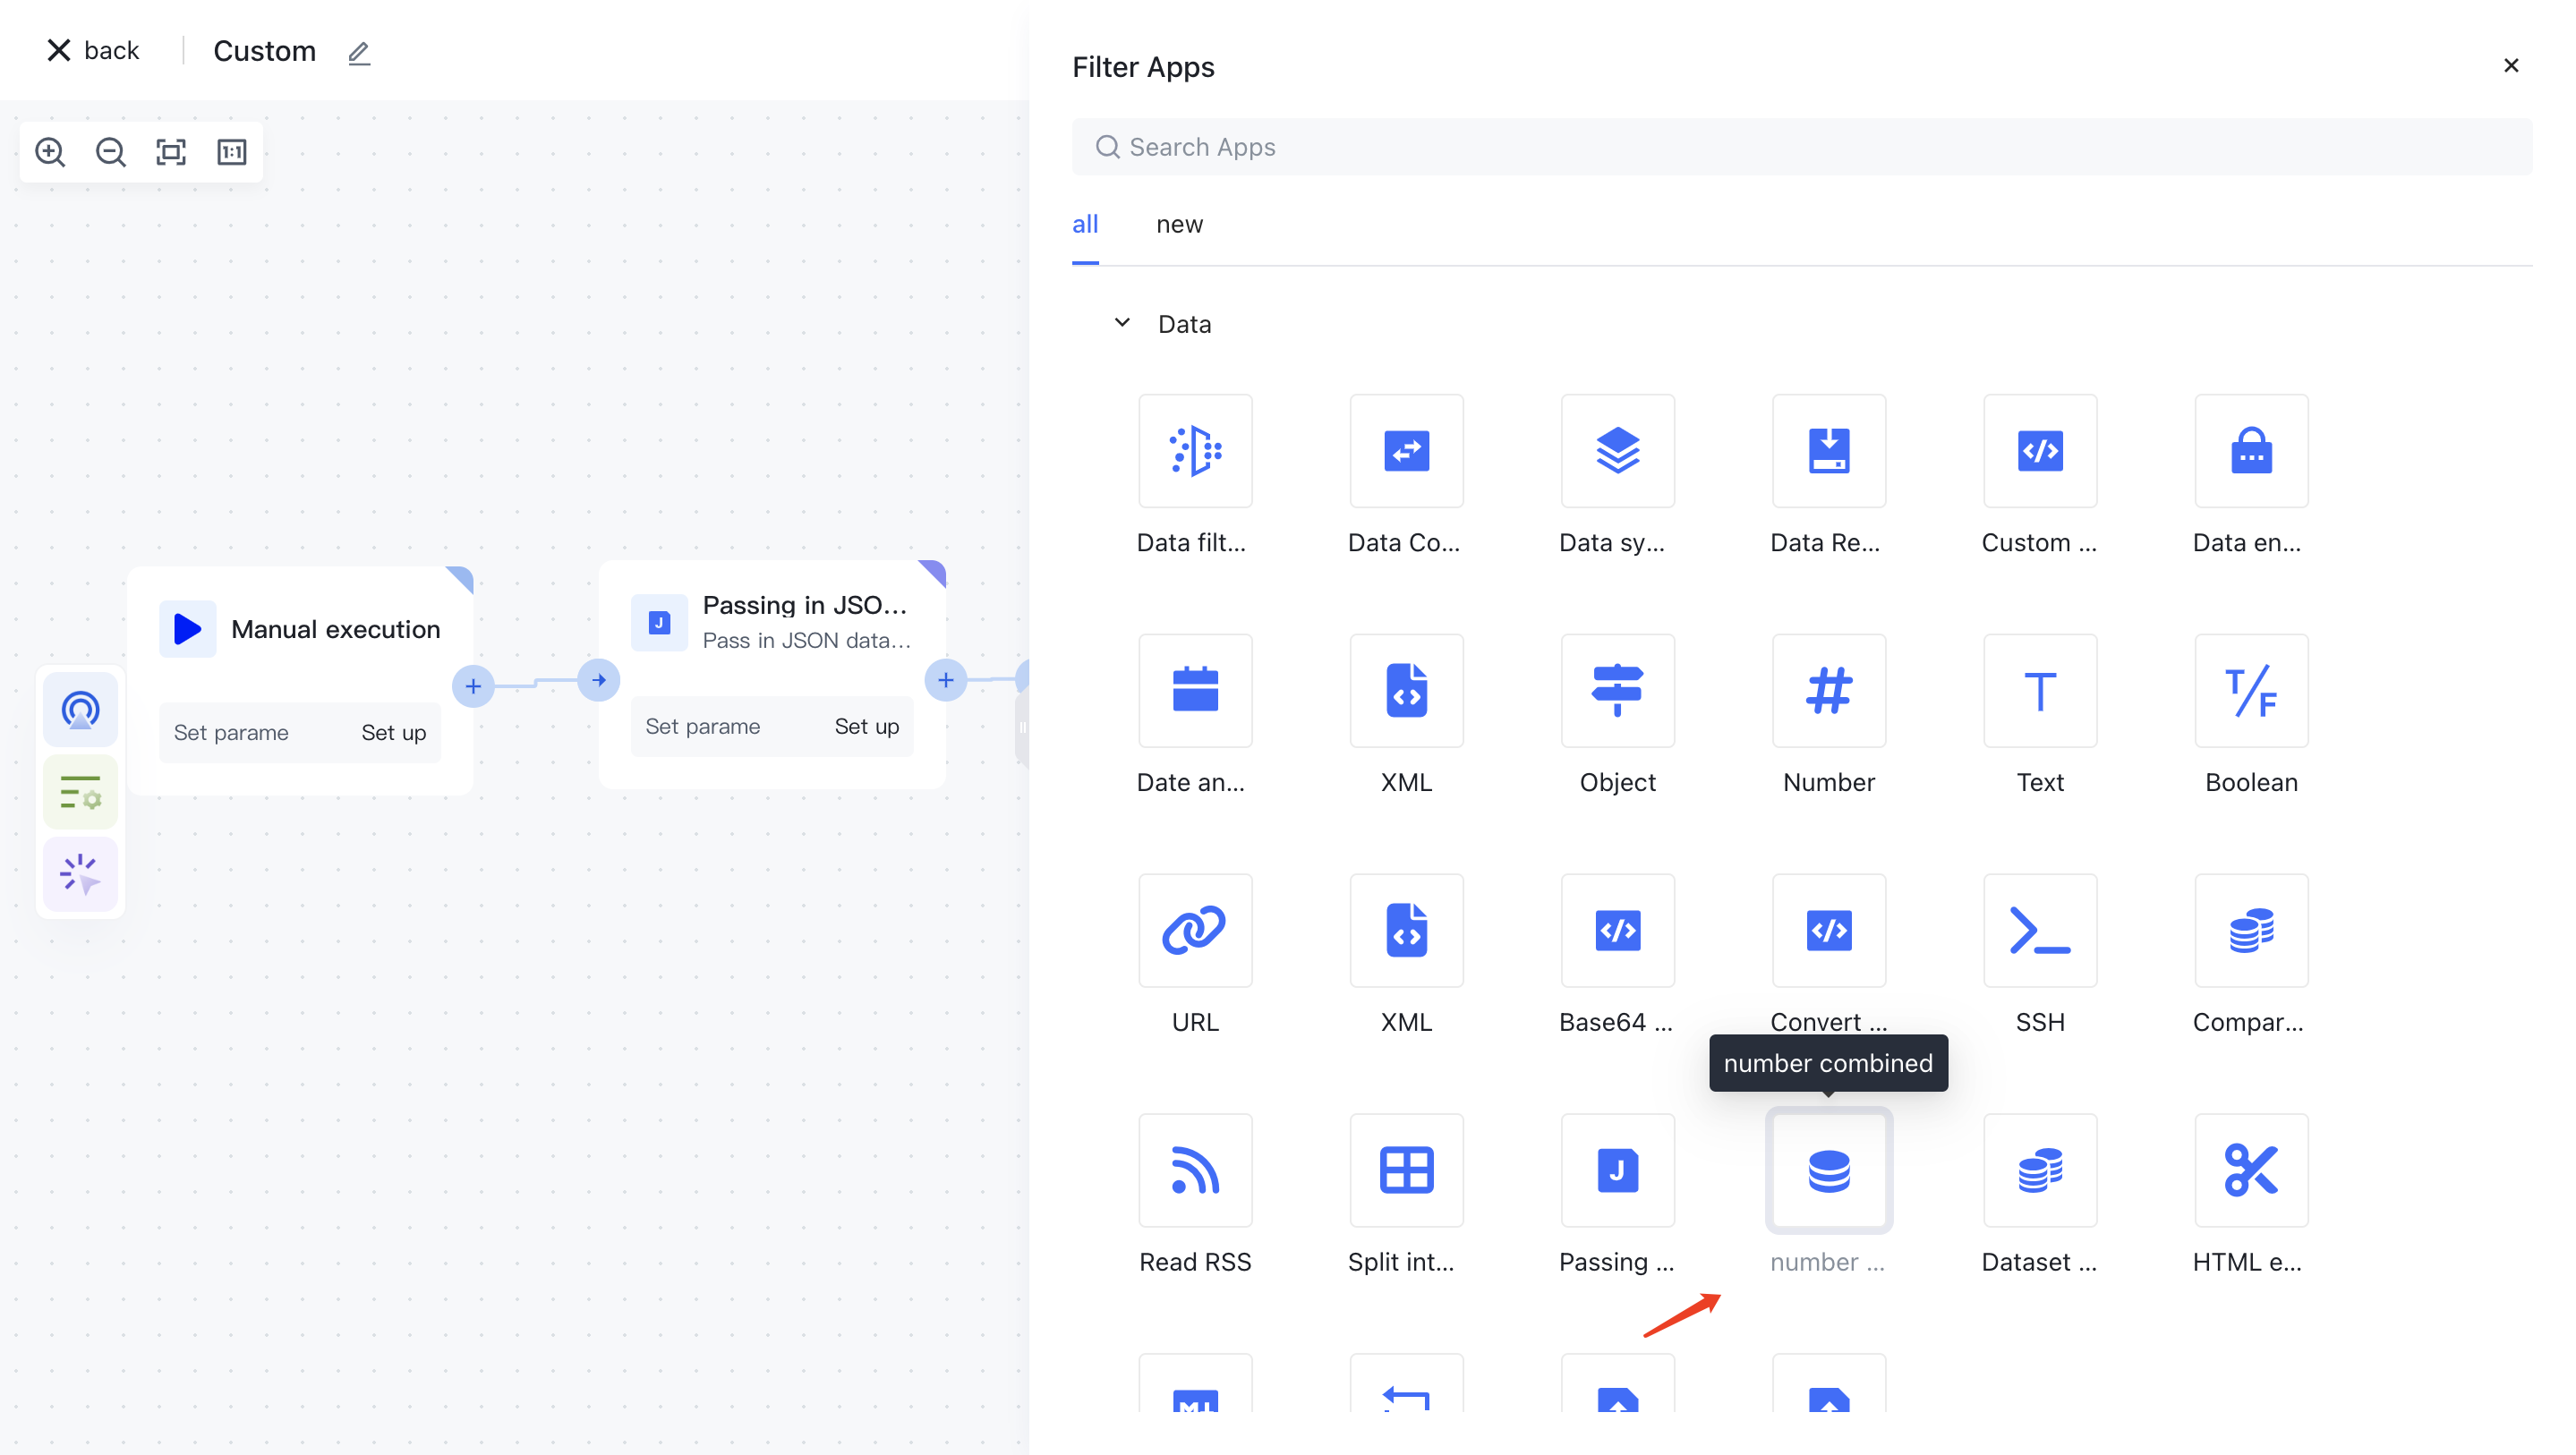The image size is (2576, 1455).
Task: Add a step after Manual execution node
Action: click(x=473, y=686)
